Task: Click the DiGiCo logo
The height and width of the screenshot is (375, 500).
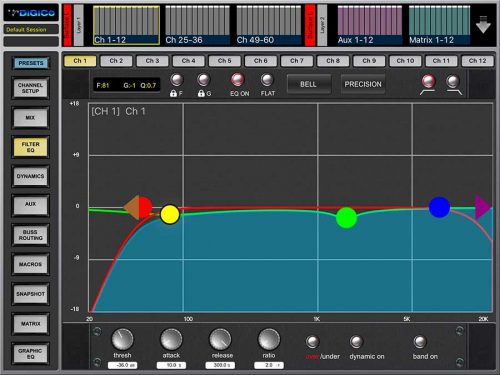Action: 31,13
